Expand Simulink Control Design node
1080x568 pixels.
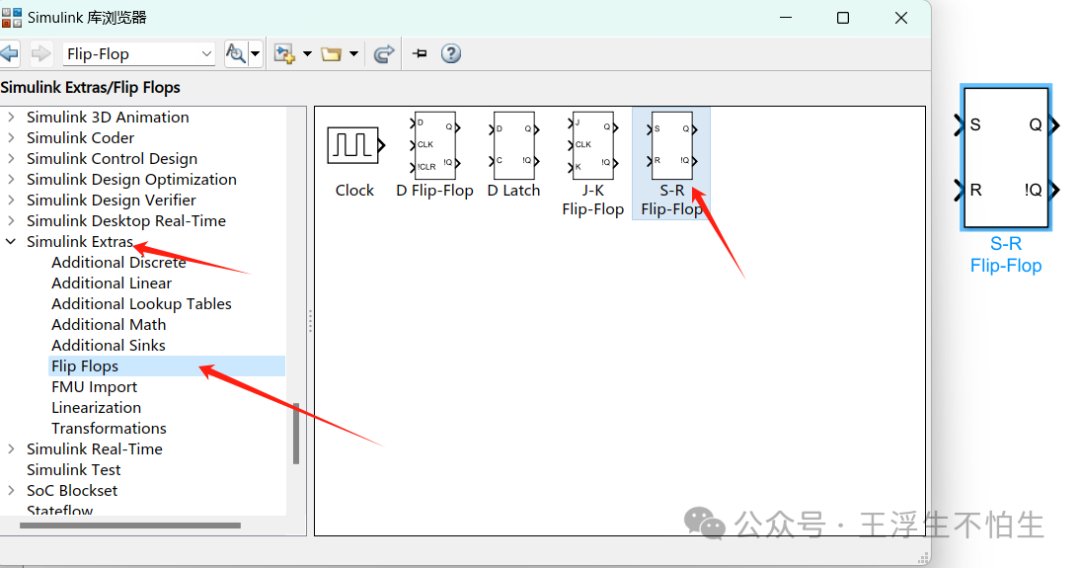pyautogui.click(x=11, y=158)
